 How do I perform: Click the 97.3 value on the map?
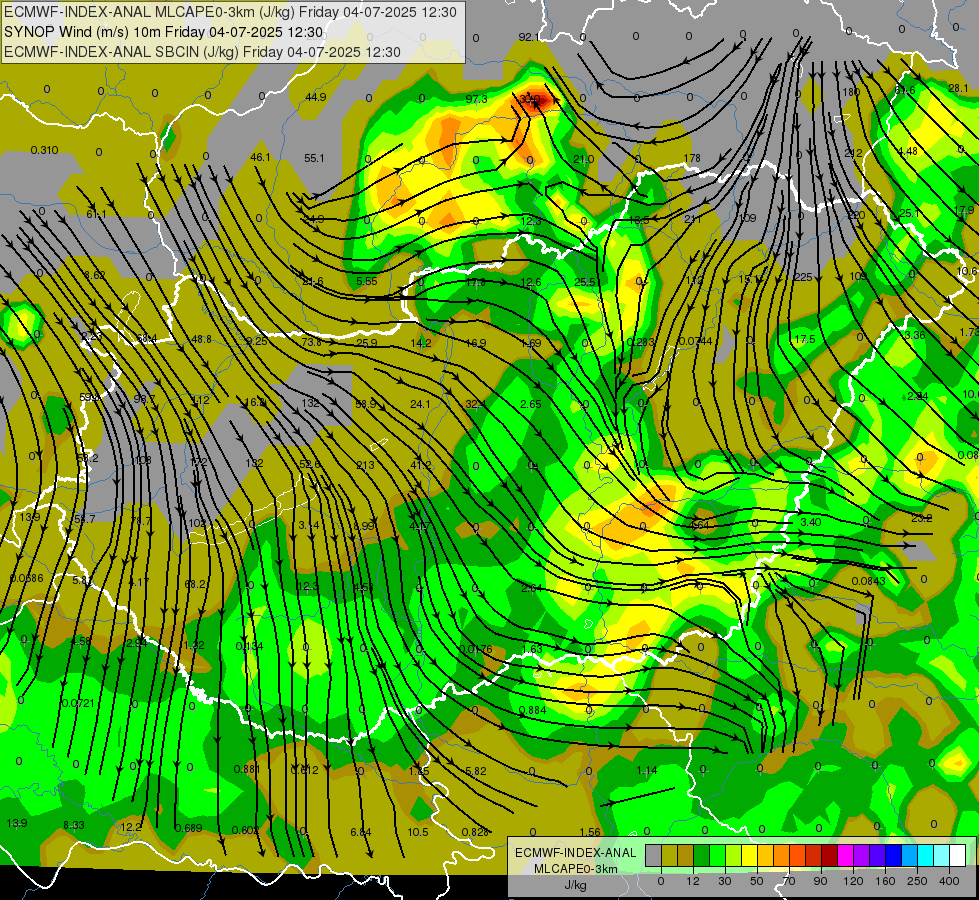[x=476, y=99]
